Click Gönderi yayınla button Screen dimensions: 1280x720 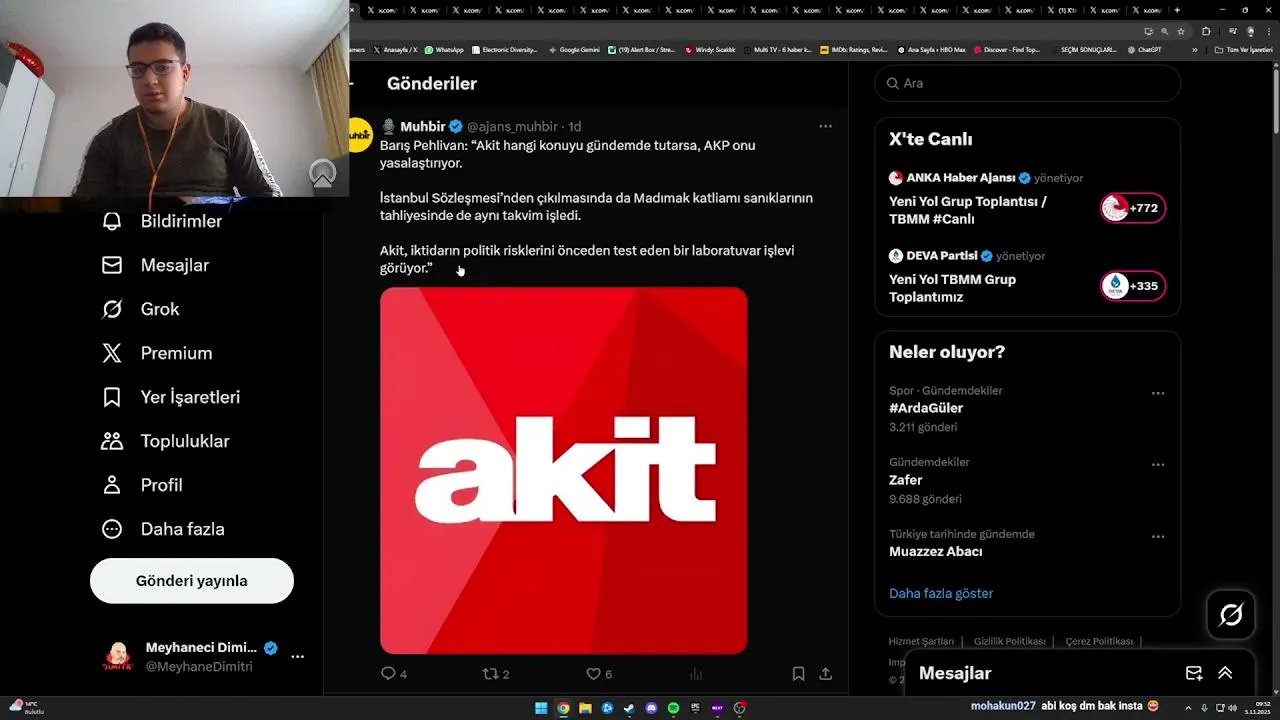click(192, 581)
